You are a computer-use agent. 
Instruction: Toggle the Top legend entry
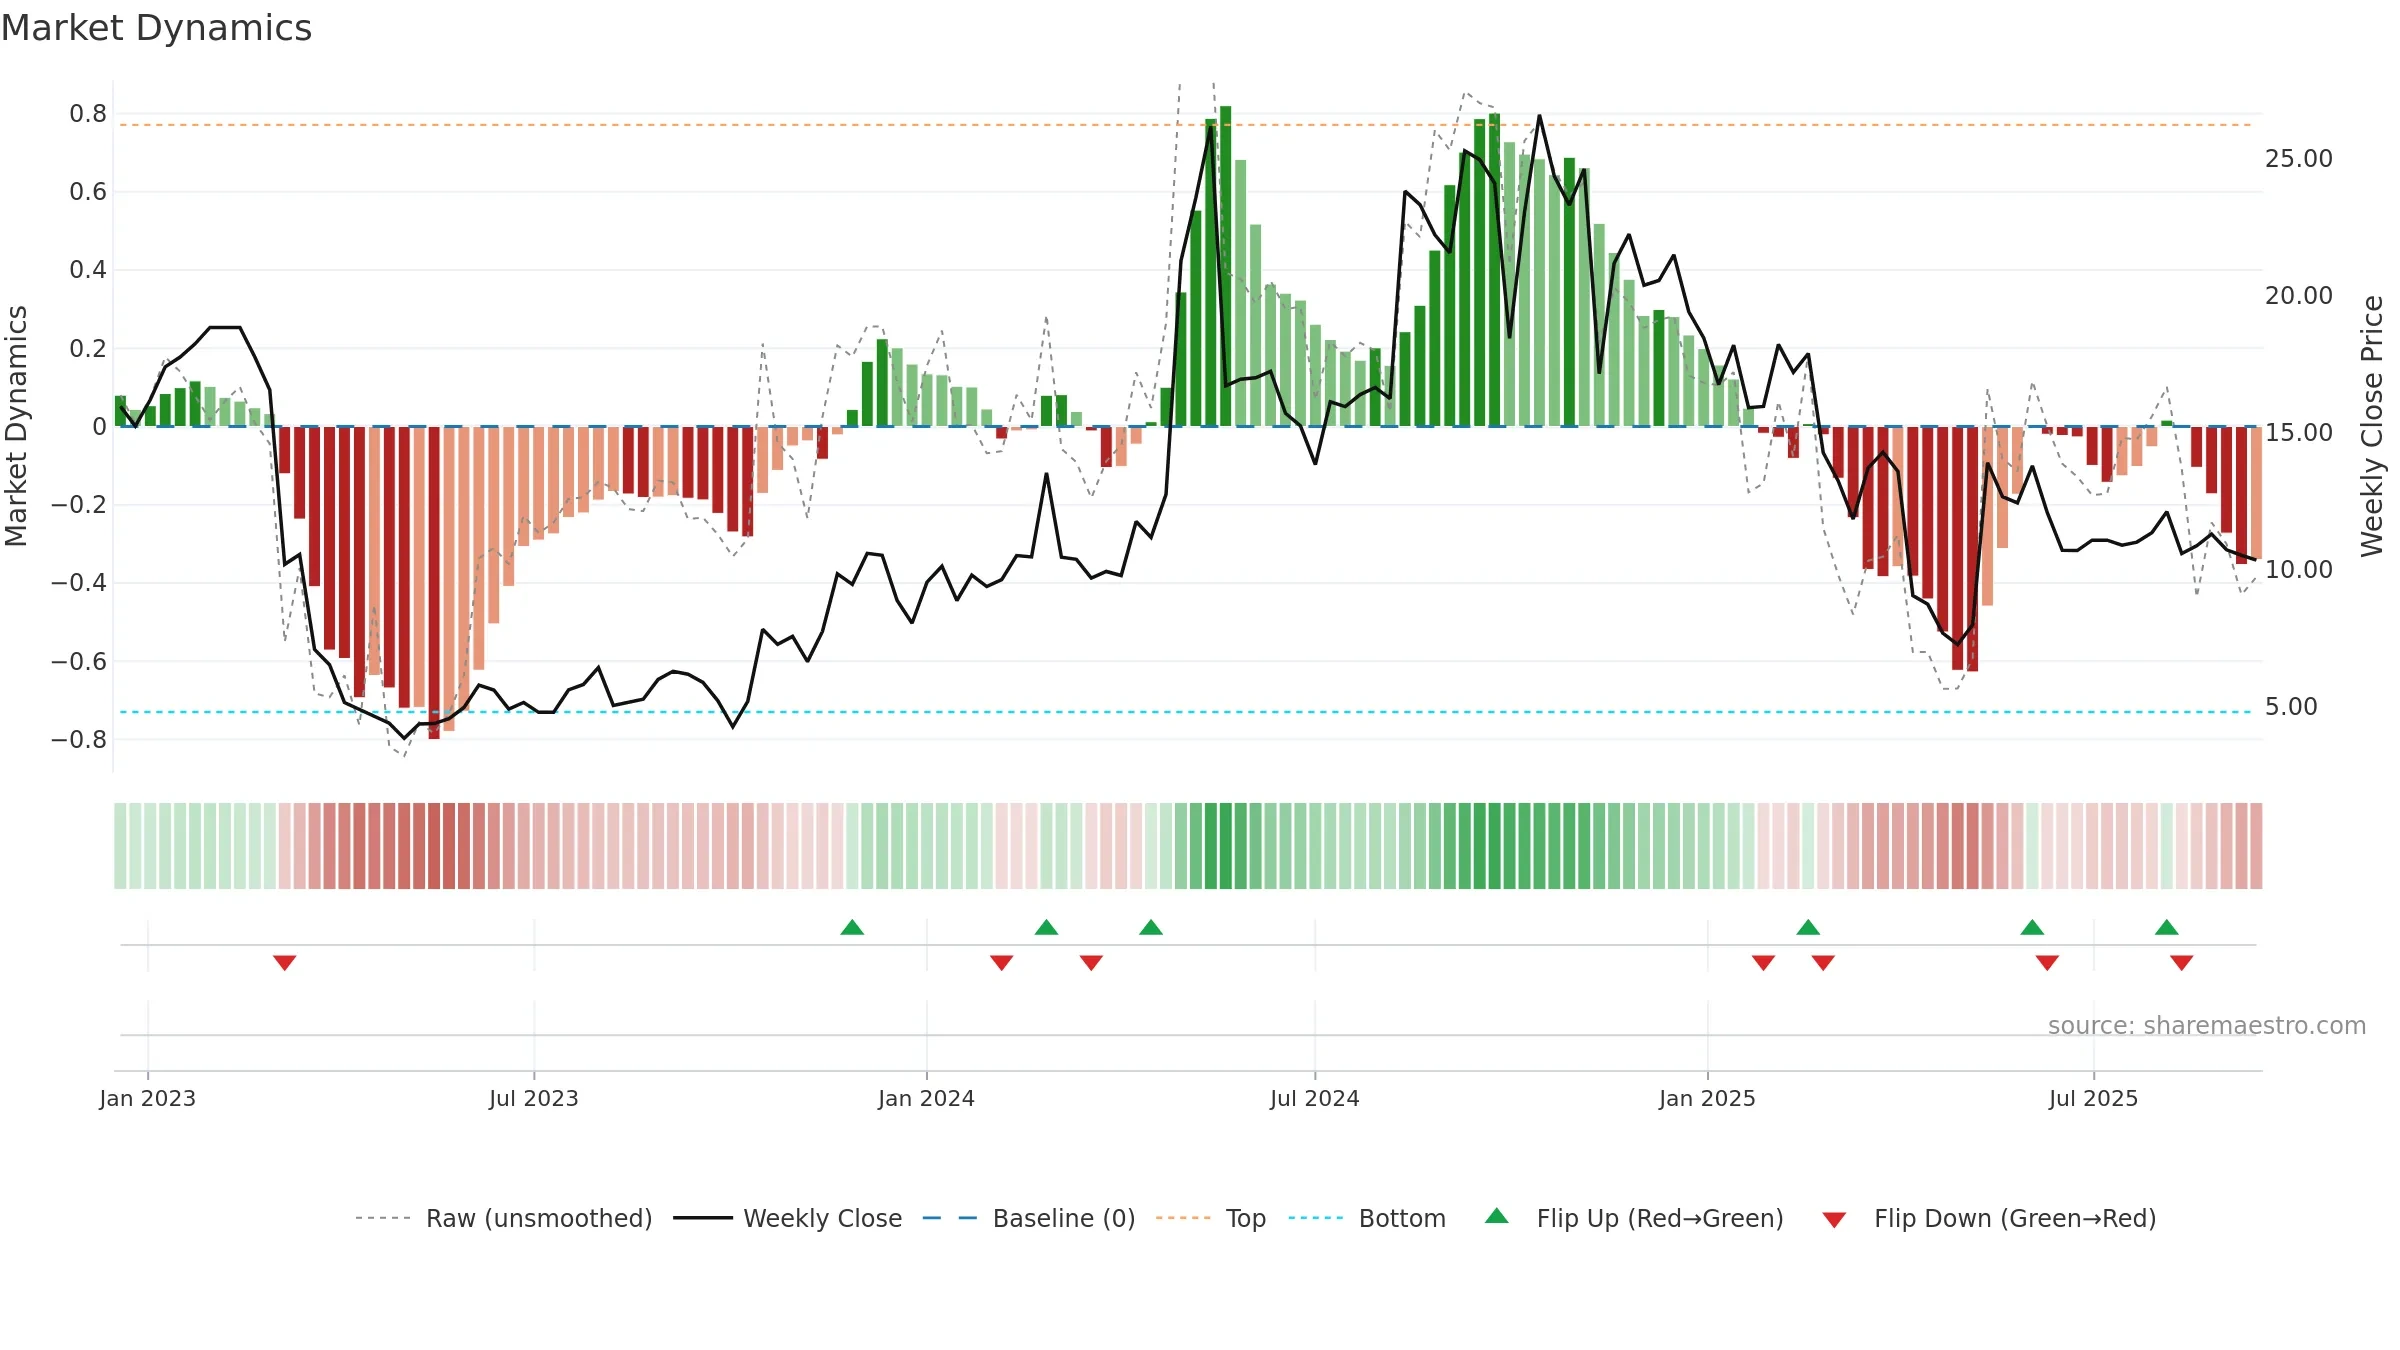1211,1218
